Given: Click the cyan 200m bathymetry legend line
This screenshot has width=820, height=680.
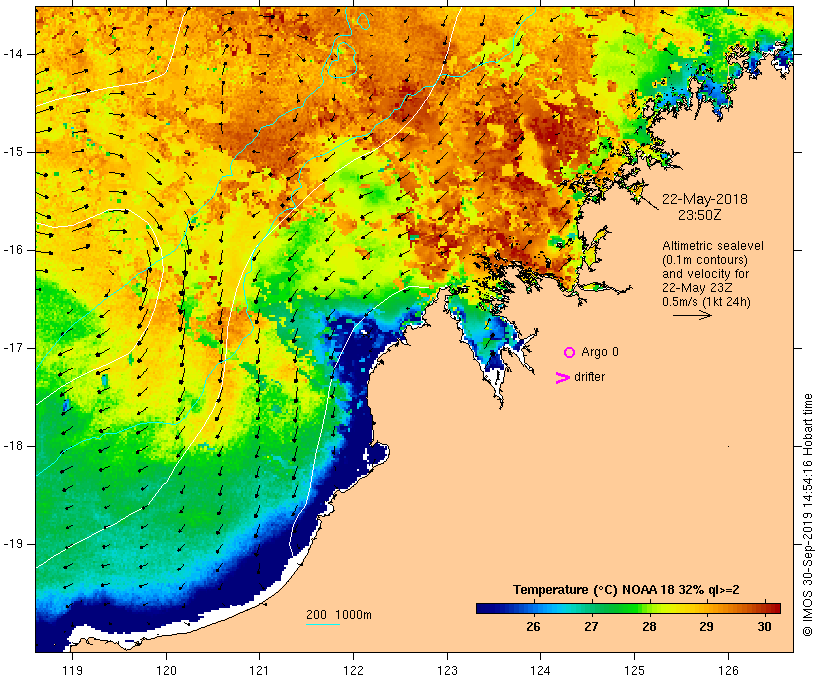Looking at the screenshot, I should [x=323, y=624].
